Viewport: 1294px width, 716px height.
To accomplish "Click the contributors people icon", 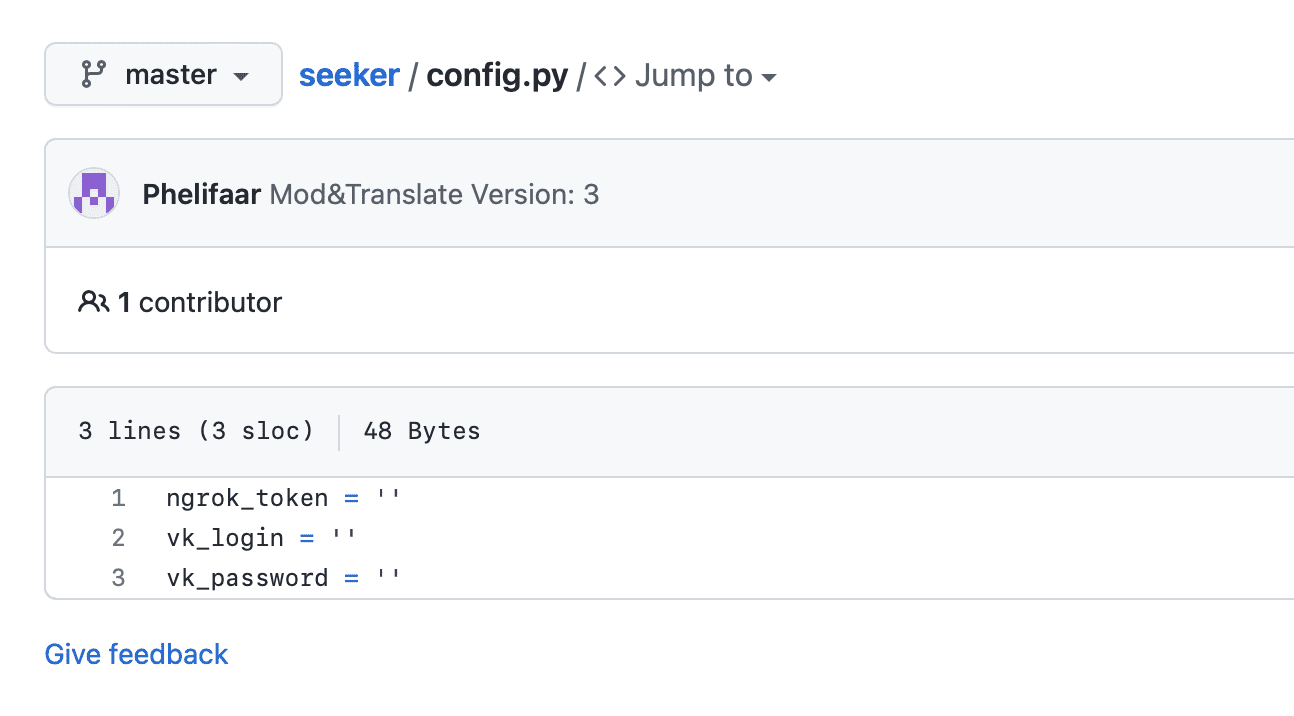I will tap(93, 302).
